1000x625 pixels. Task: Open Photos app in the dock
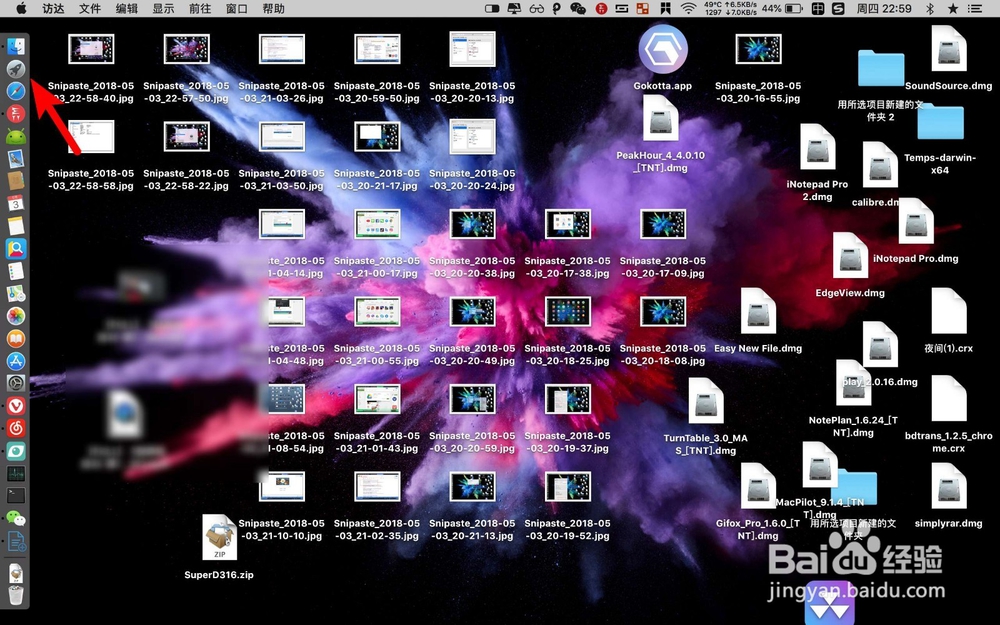[16, 316]
